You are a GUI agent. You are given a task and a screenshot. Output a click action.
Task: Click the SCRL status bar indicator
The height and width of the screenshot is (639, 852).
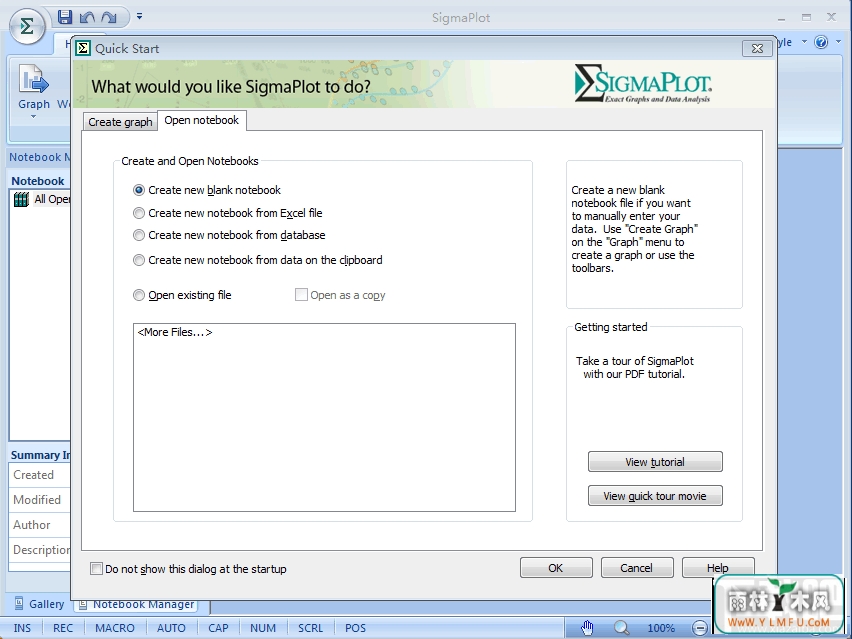[310, 628]
